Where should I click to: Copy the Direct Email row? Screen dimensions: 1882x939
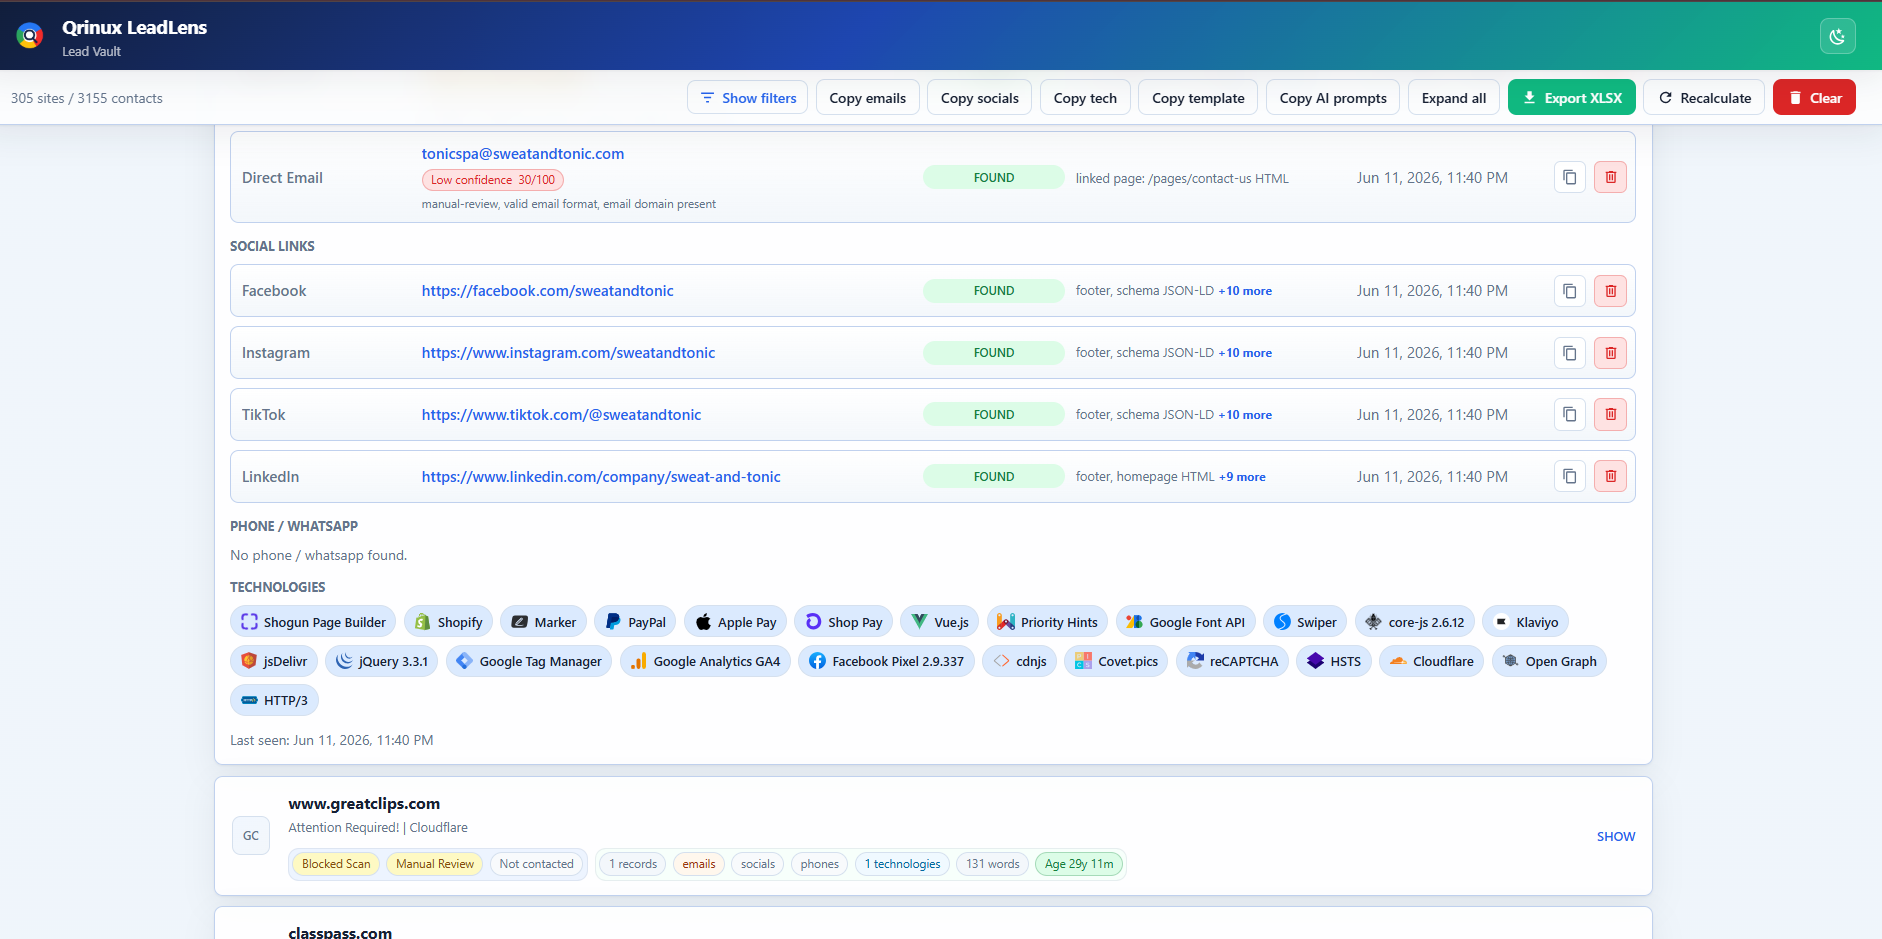(1570, 177)
